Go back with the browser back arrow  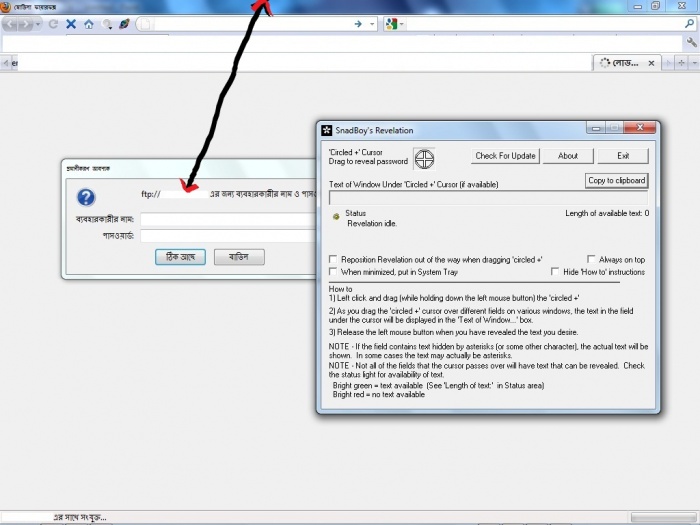click(x=10, y=24)
